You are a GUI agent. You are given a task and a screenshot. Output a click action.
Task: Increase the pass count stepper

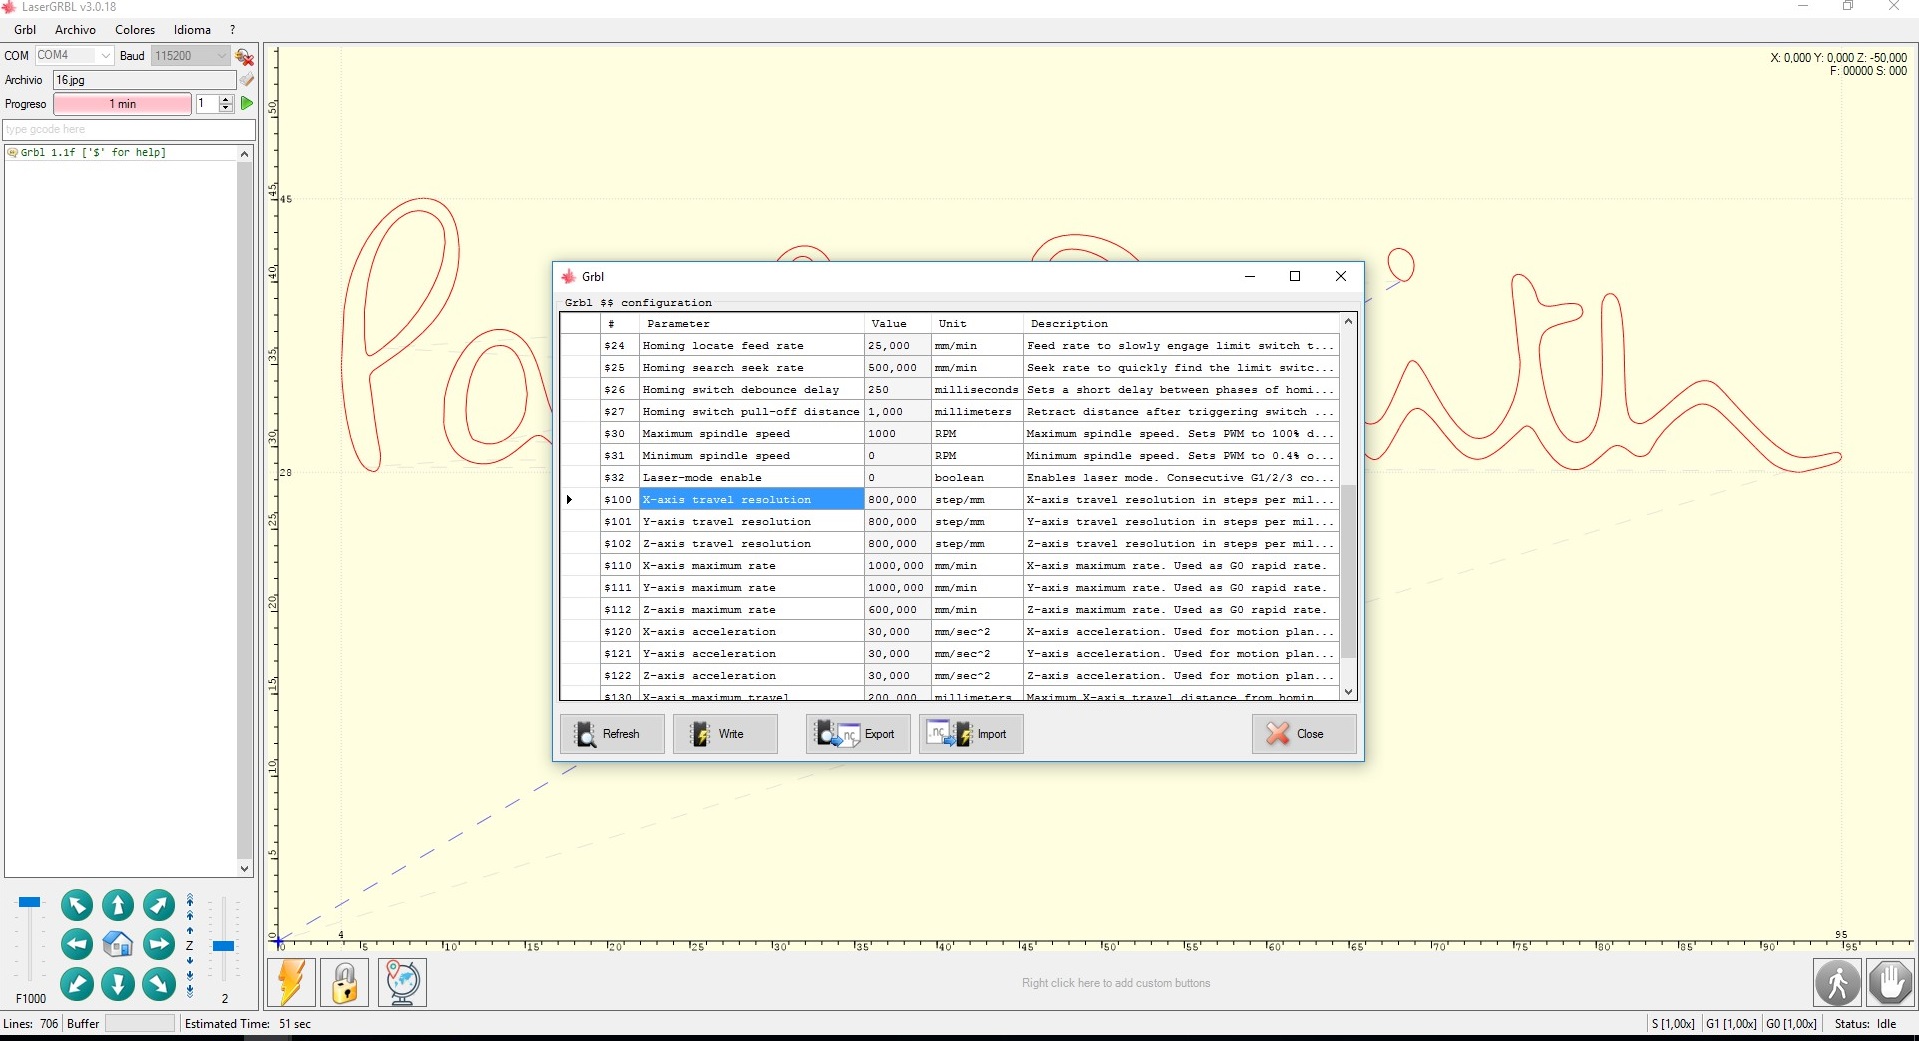pos(226,99)
